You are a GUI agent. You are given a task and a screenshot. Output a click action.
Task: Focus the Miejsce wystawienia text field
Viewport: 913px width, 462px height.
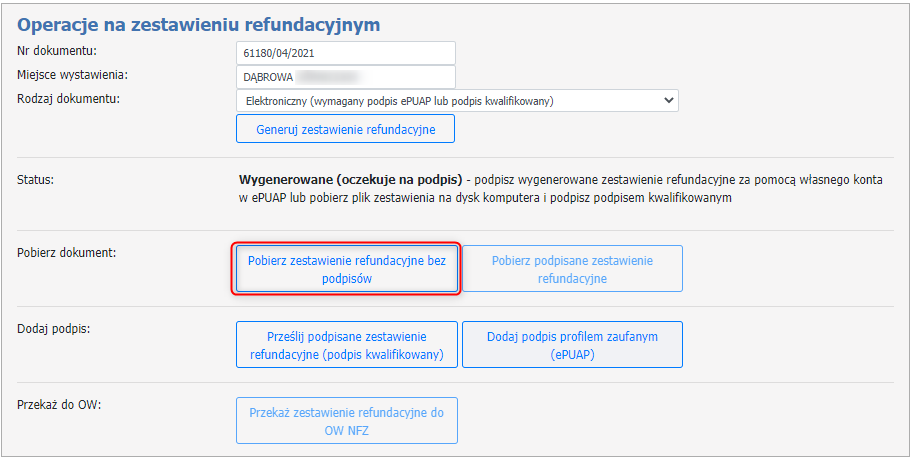(345, 77)
